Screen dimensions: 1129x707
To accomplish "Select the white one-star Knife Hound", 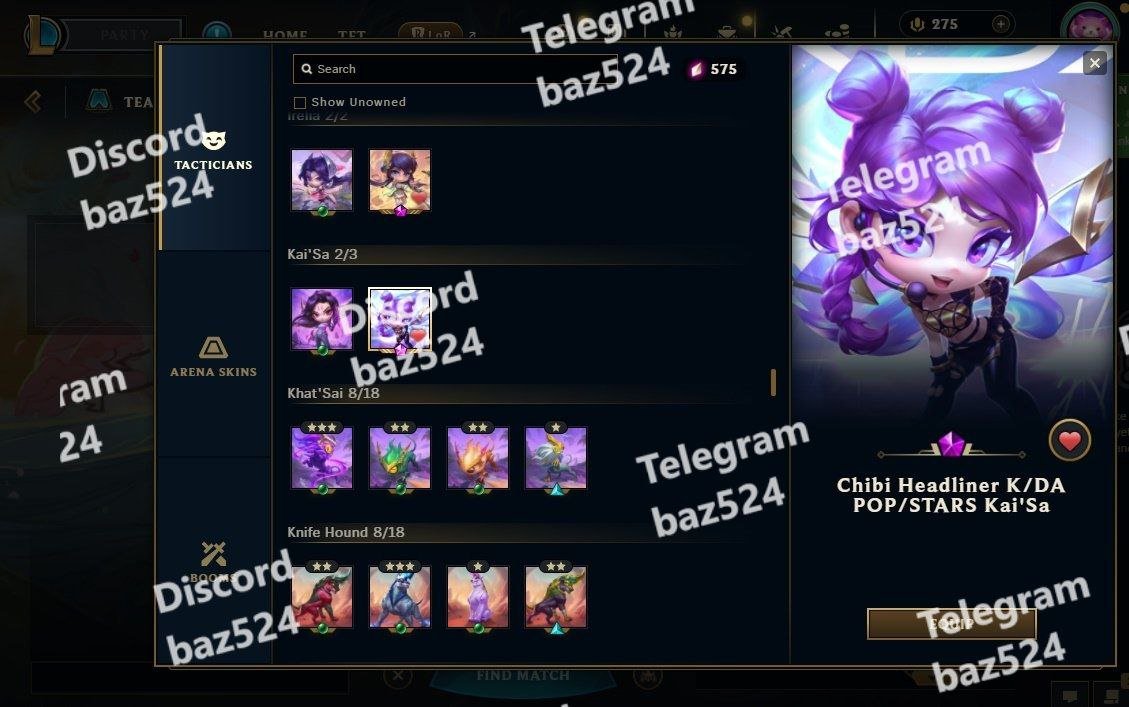I will click(x=477, y=597).
